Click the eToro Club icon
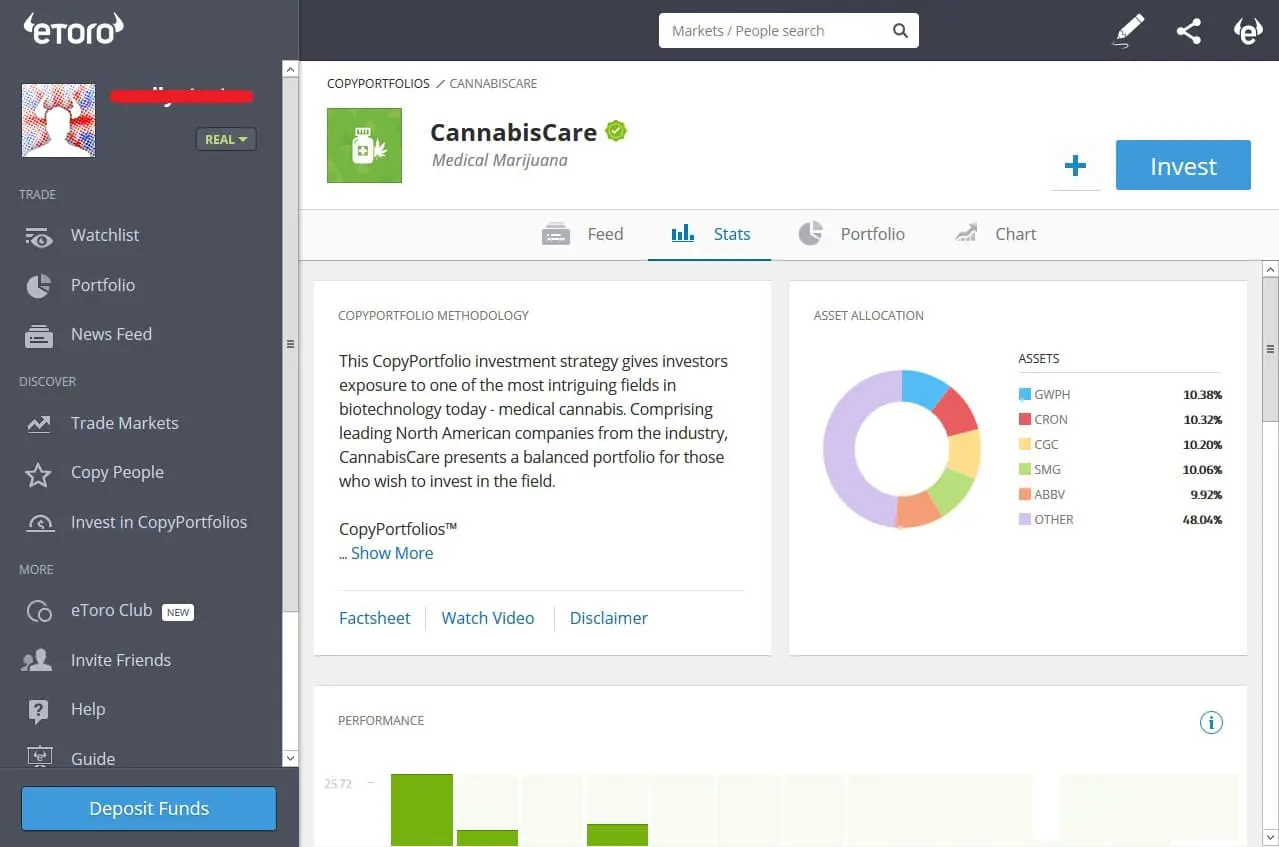This screenshot has height=847, width=1279. tap(39, 611)
